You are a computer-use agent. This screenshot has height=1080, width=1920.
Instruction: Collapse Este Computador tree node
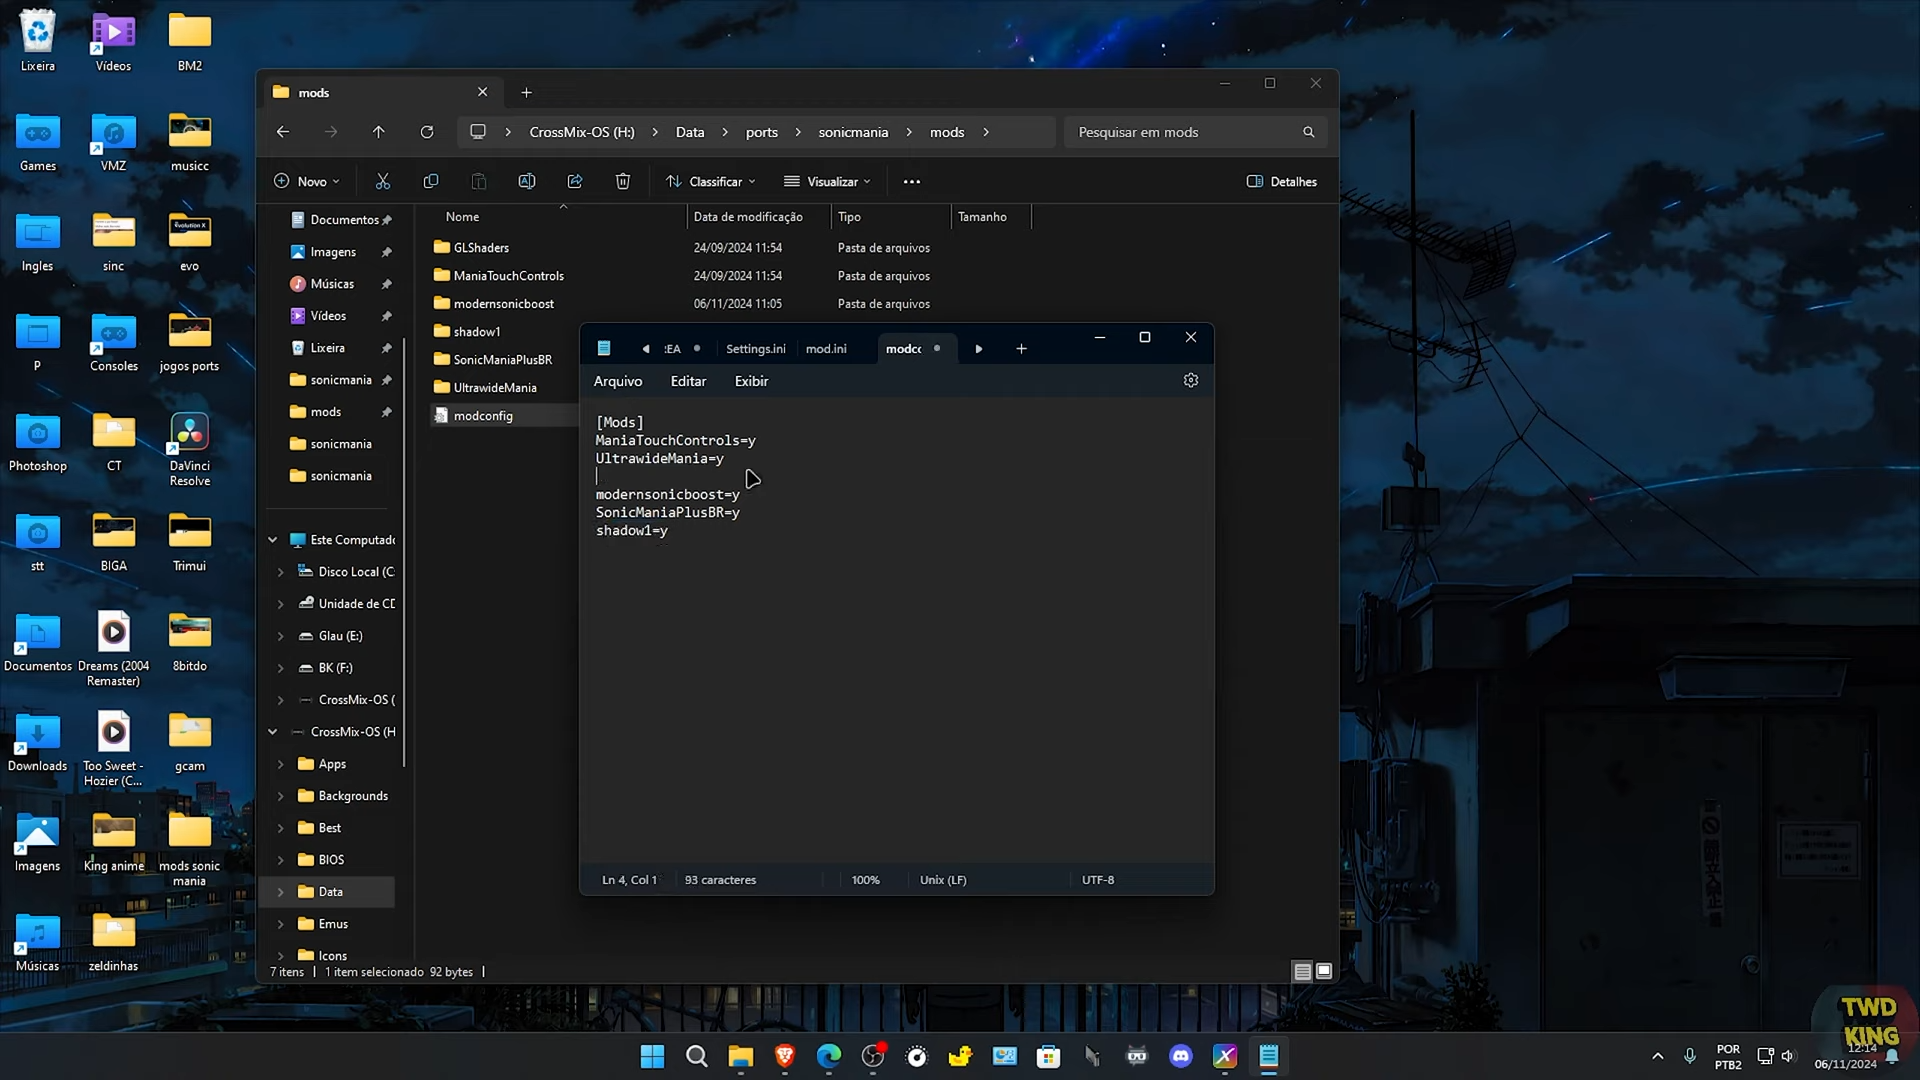272,540
